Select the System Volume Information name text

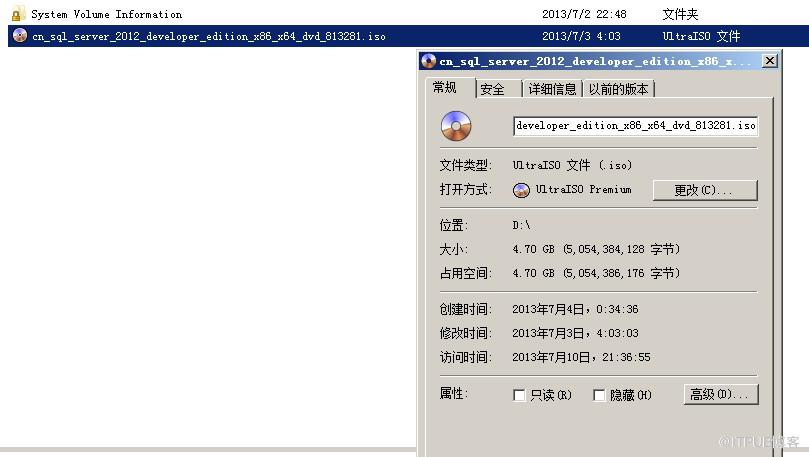pyautogui.click(x=106, y=14)
